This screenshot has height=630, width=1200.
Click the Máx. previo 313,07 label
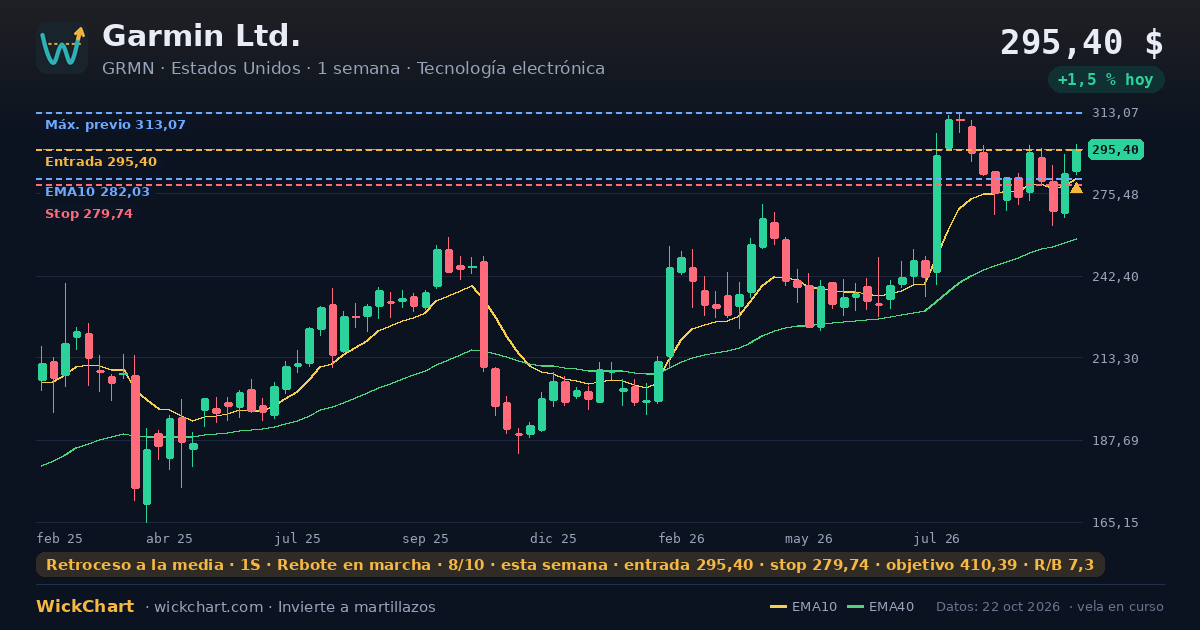(x=115, y=125)
